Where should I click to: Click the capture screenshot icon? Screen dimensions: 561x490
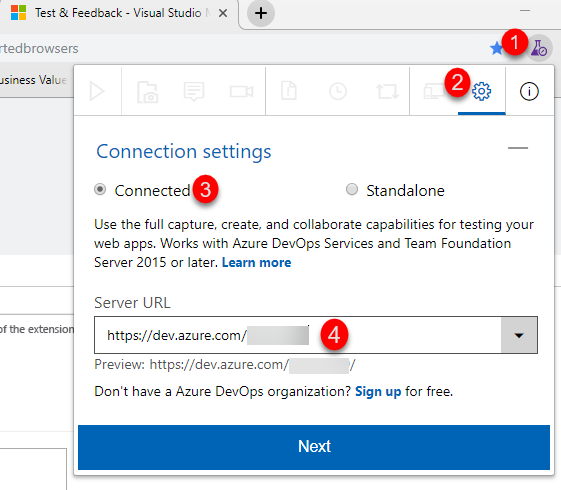click(147, 92)
